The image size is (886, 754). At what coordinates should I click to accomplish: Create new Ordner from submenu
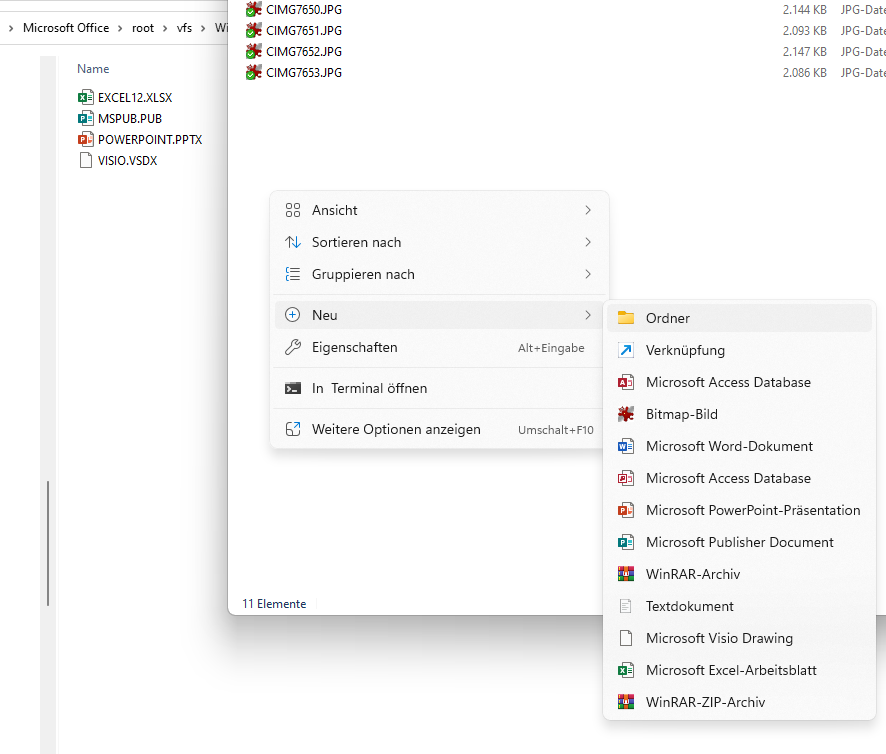(x=739, y=318)
